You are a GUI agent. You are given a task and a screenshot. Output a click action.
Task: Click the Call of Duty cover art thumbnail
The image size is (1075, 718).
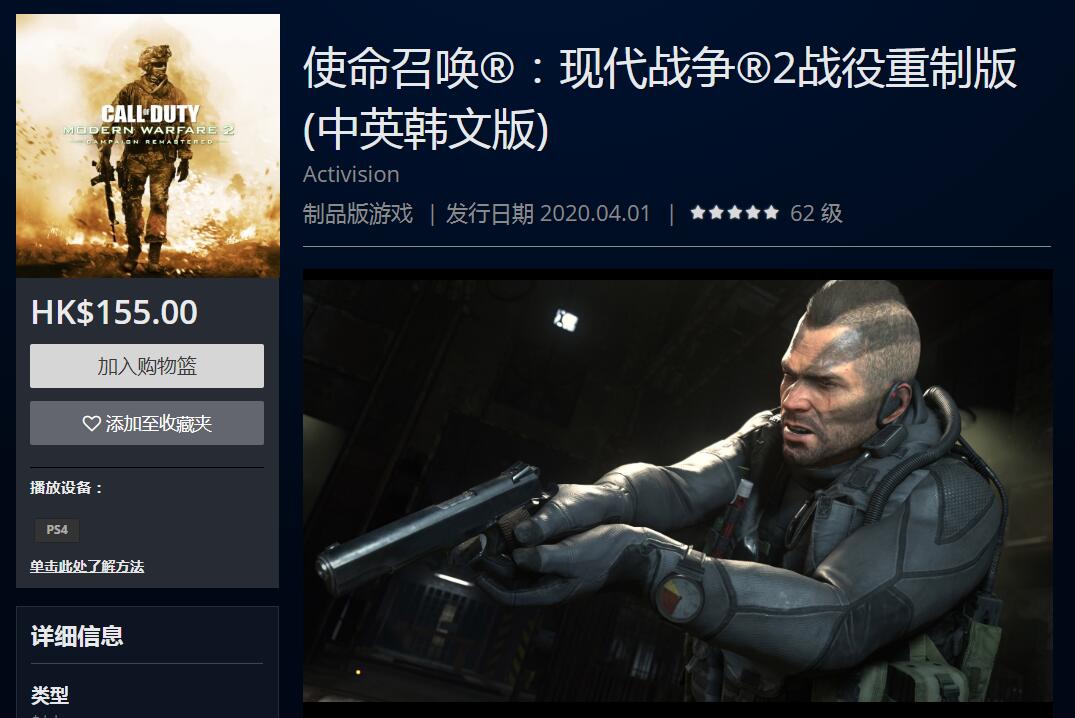click(148, 146)
